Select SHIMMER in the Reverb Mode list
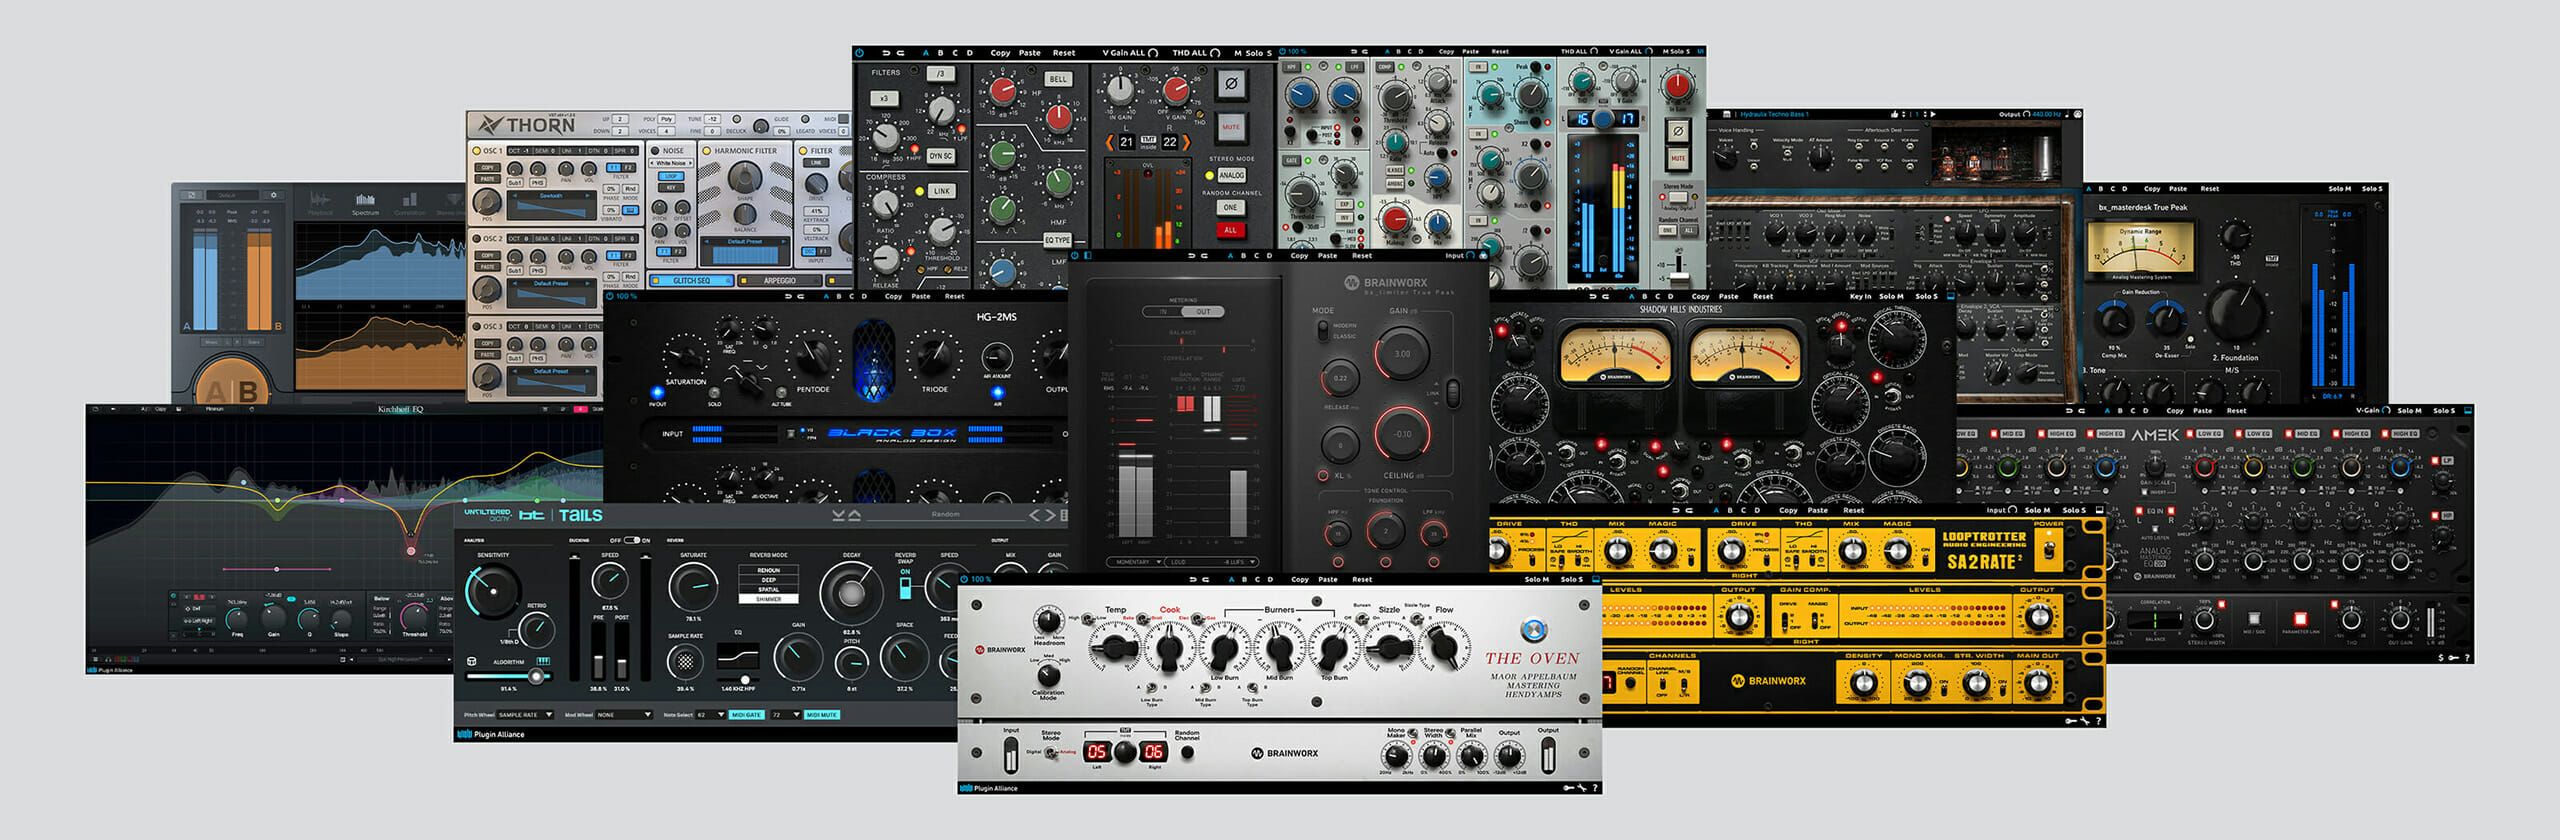This screenshot has height=840, width=2560. coord(768,599)
